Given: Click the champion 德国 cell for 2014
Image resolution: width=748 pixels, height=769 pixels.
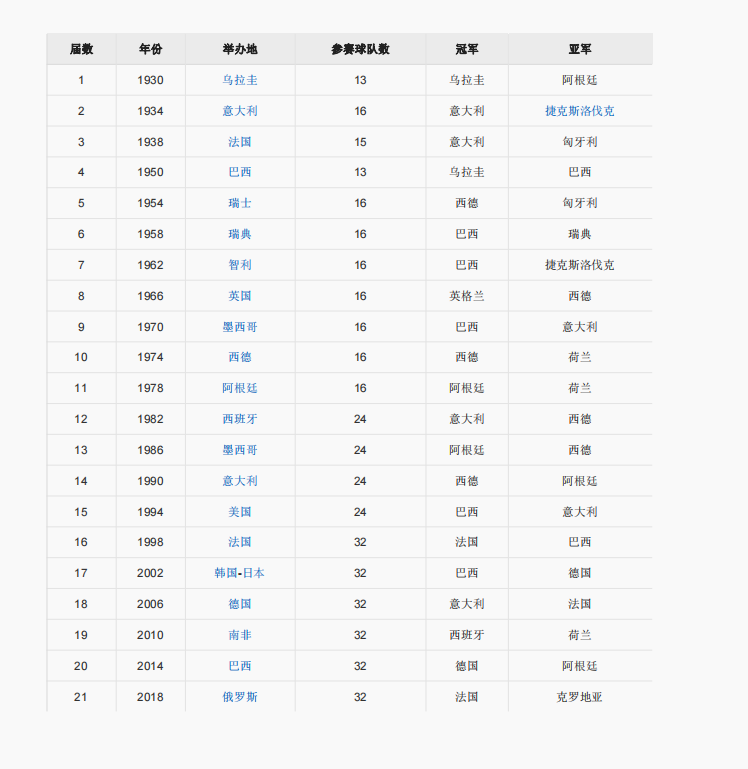Looking at the screenshot, I should [x=467, y=666].
